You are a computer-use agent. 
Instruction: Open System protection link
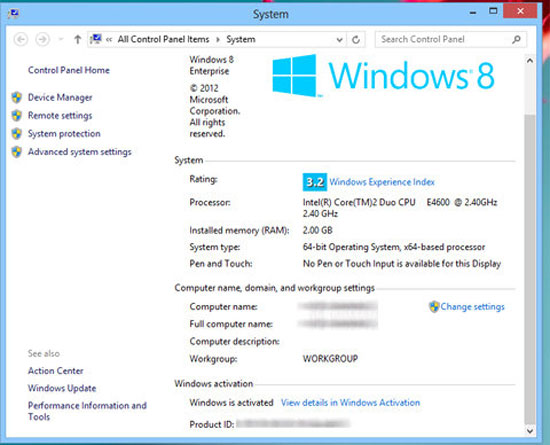[64, 134]
